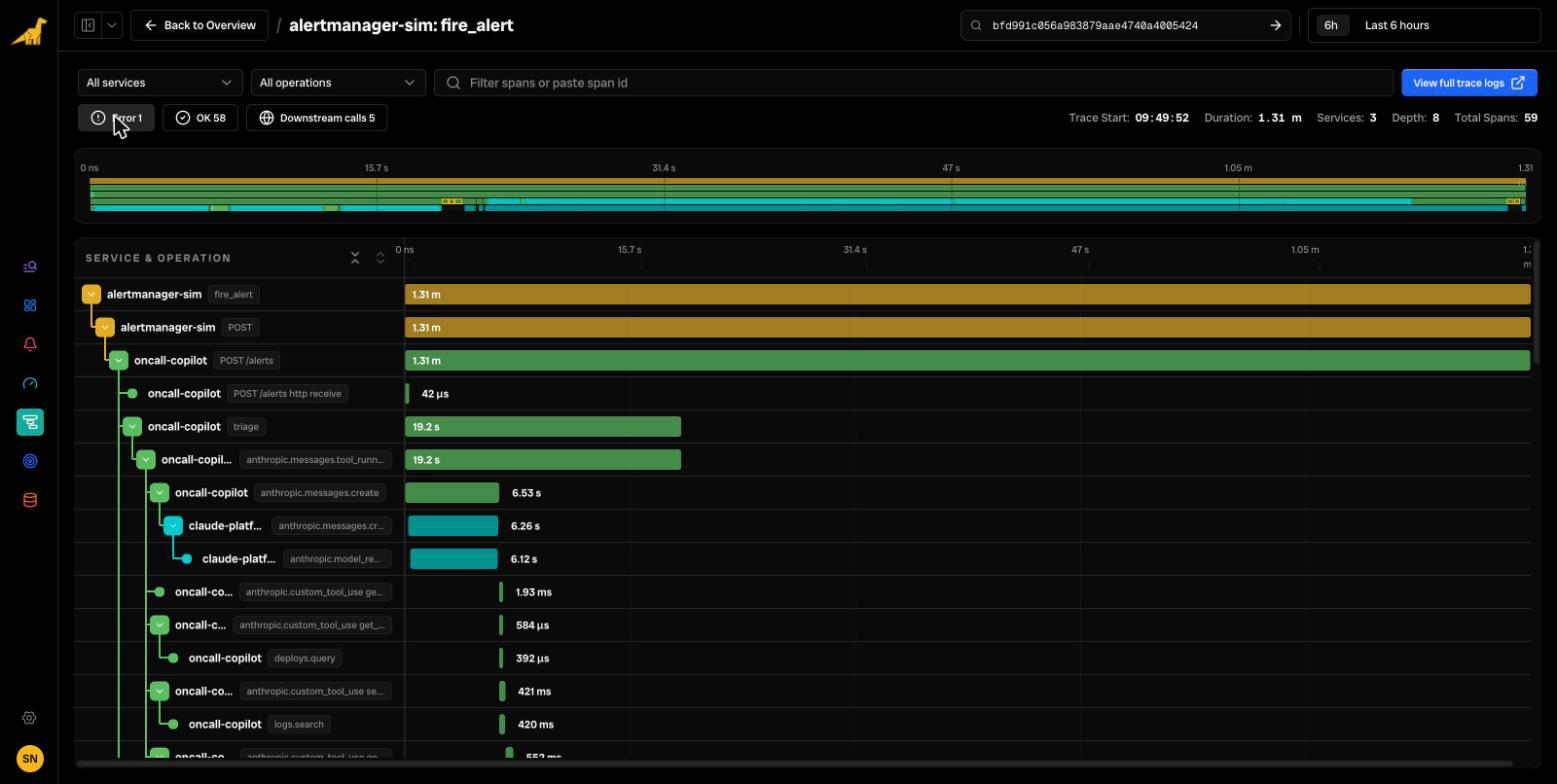Submit trace ID with the arrow icon
The width and height of the screenshot is (1557, 784).
(1275, 25)
